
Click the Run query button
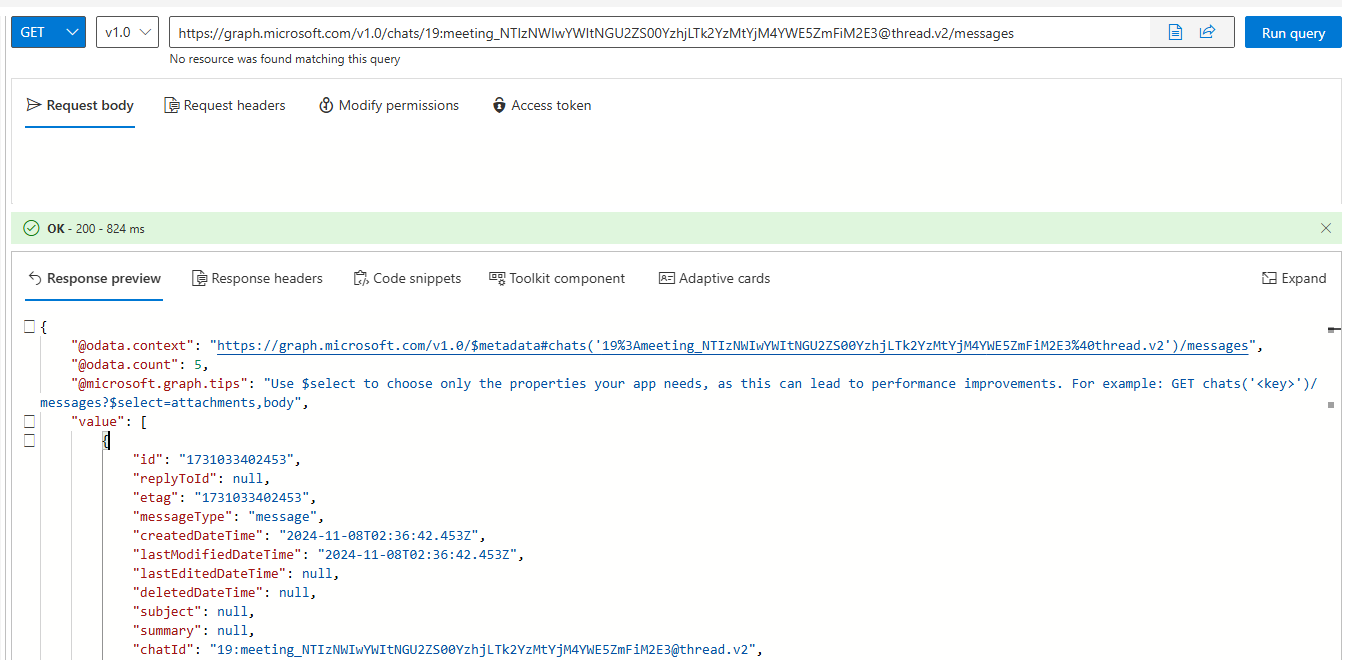coord(1292,31)
